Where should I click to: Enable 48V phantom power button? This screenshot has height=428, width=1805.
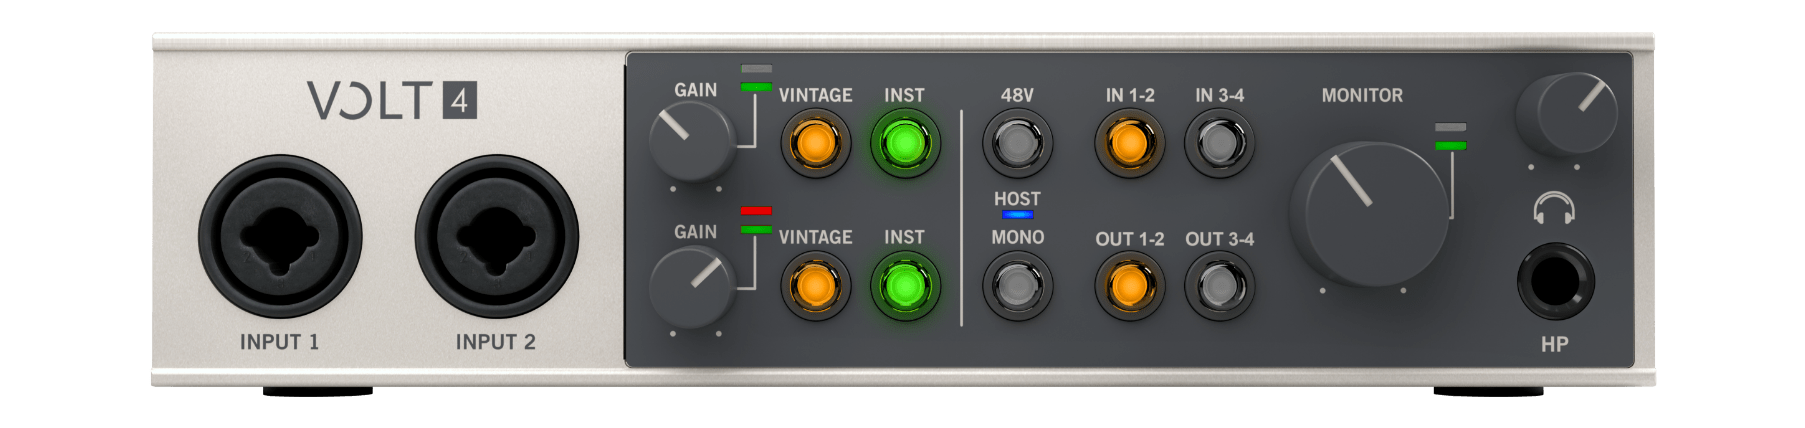click(x=1017, y=143)
